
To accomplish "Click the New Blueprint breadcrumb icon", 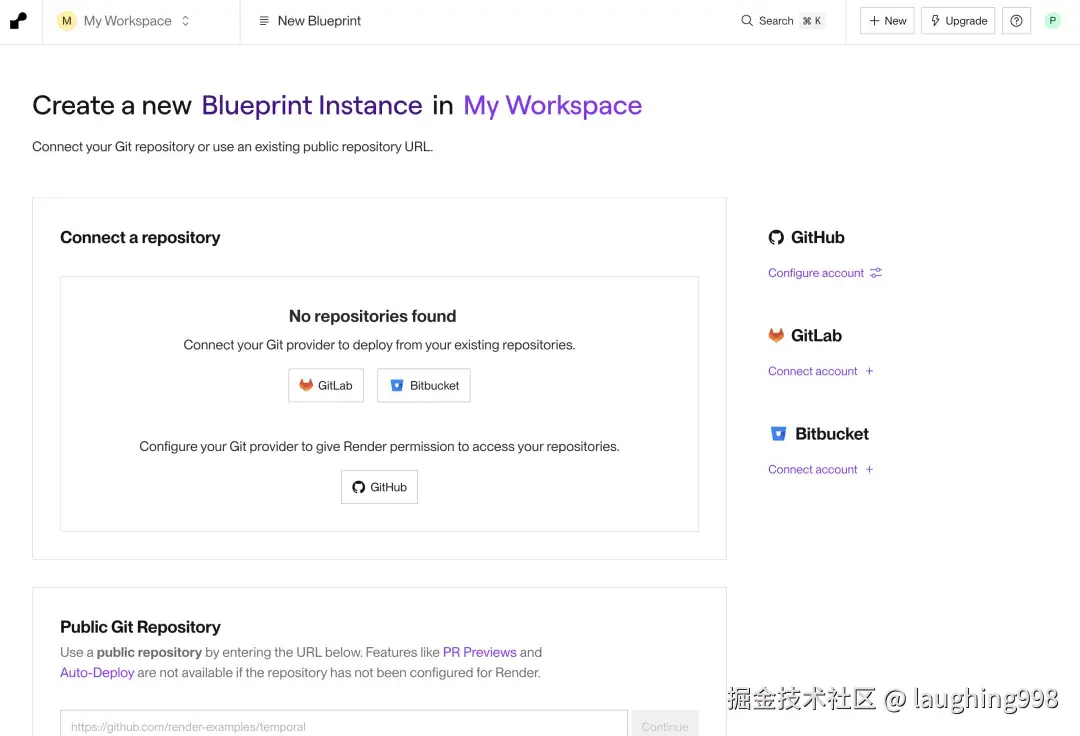I will coord(264,21).
